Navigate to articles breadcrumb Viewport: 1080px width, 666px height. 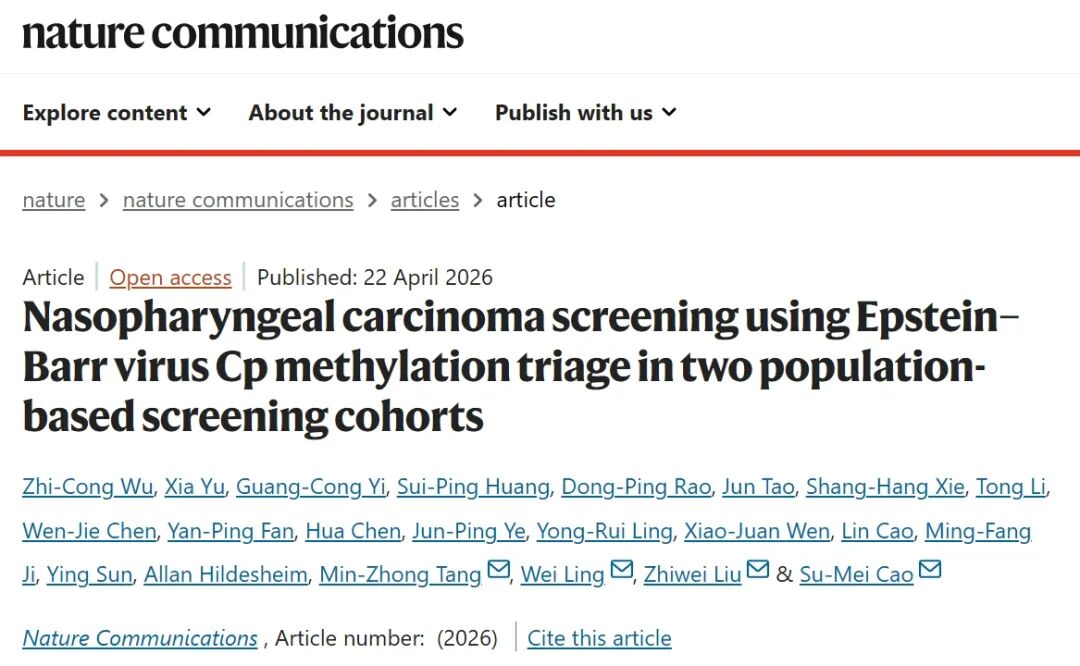(425, 200)
